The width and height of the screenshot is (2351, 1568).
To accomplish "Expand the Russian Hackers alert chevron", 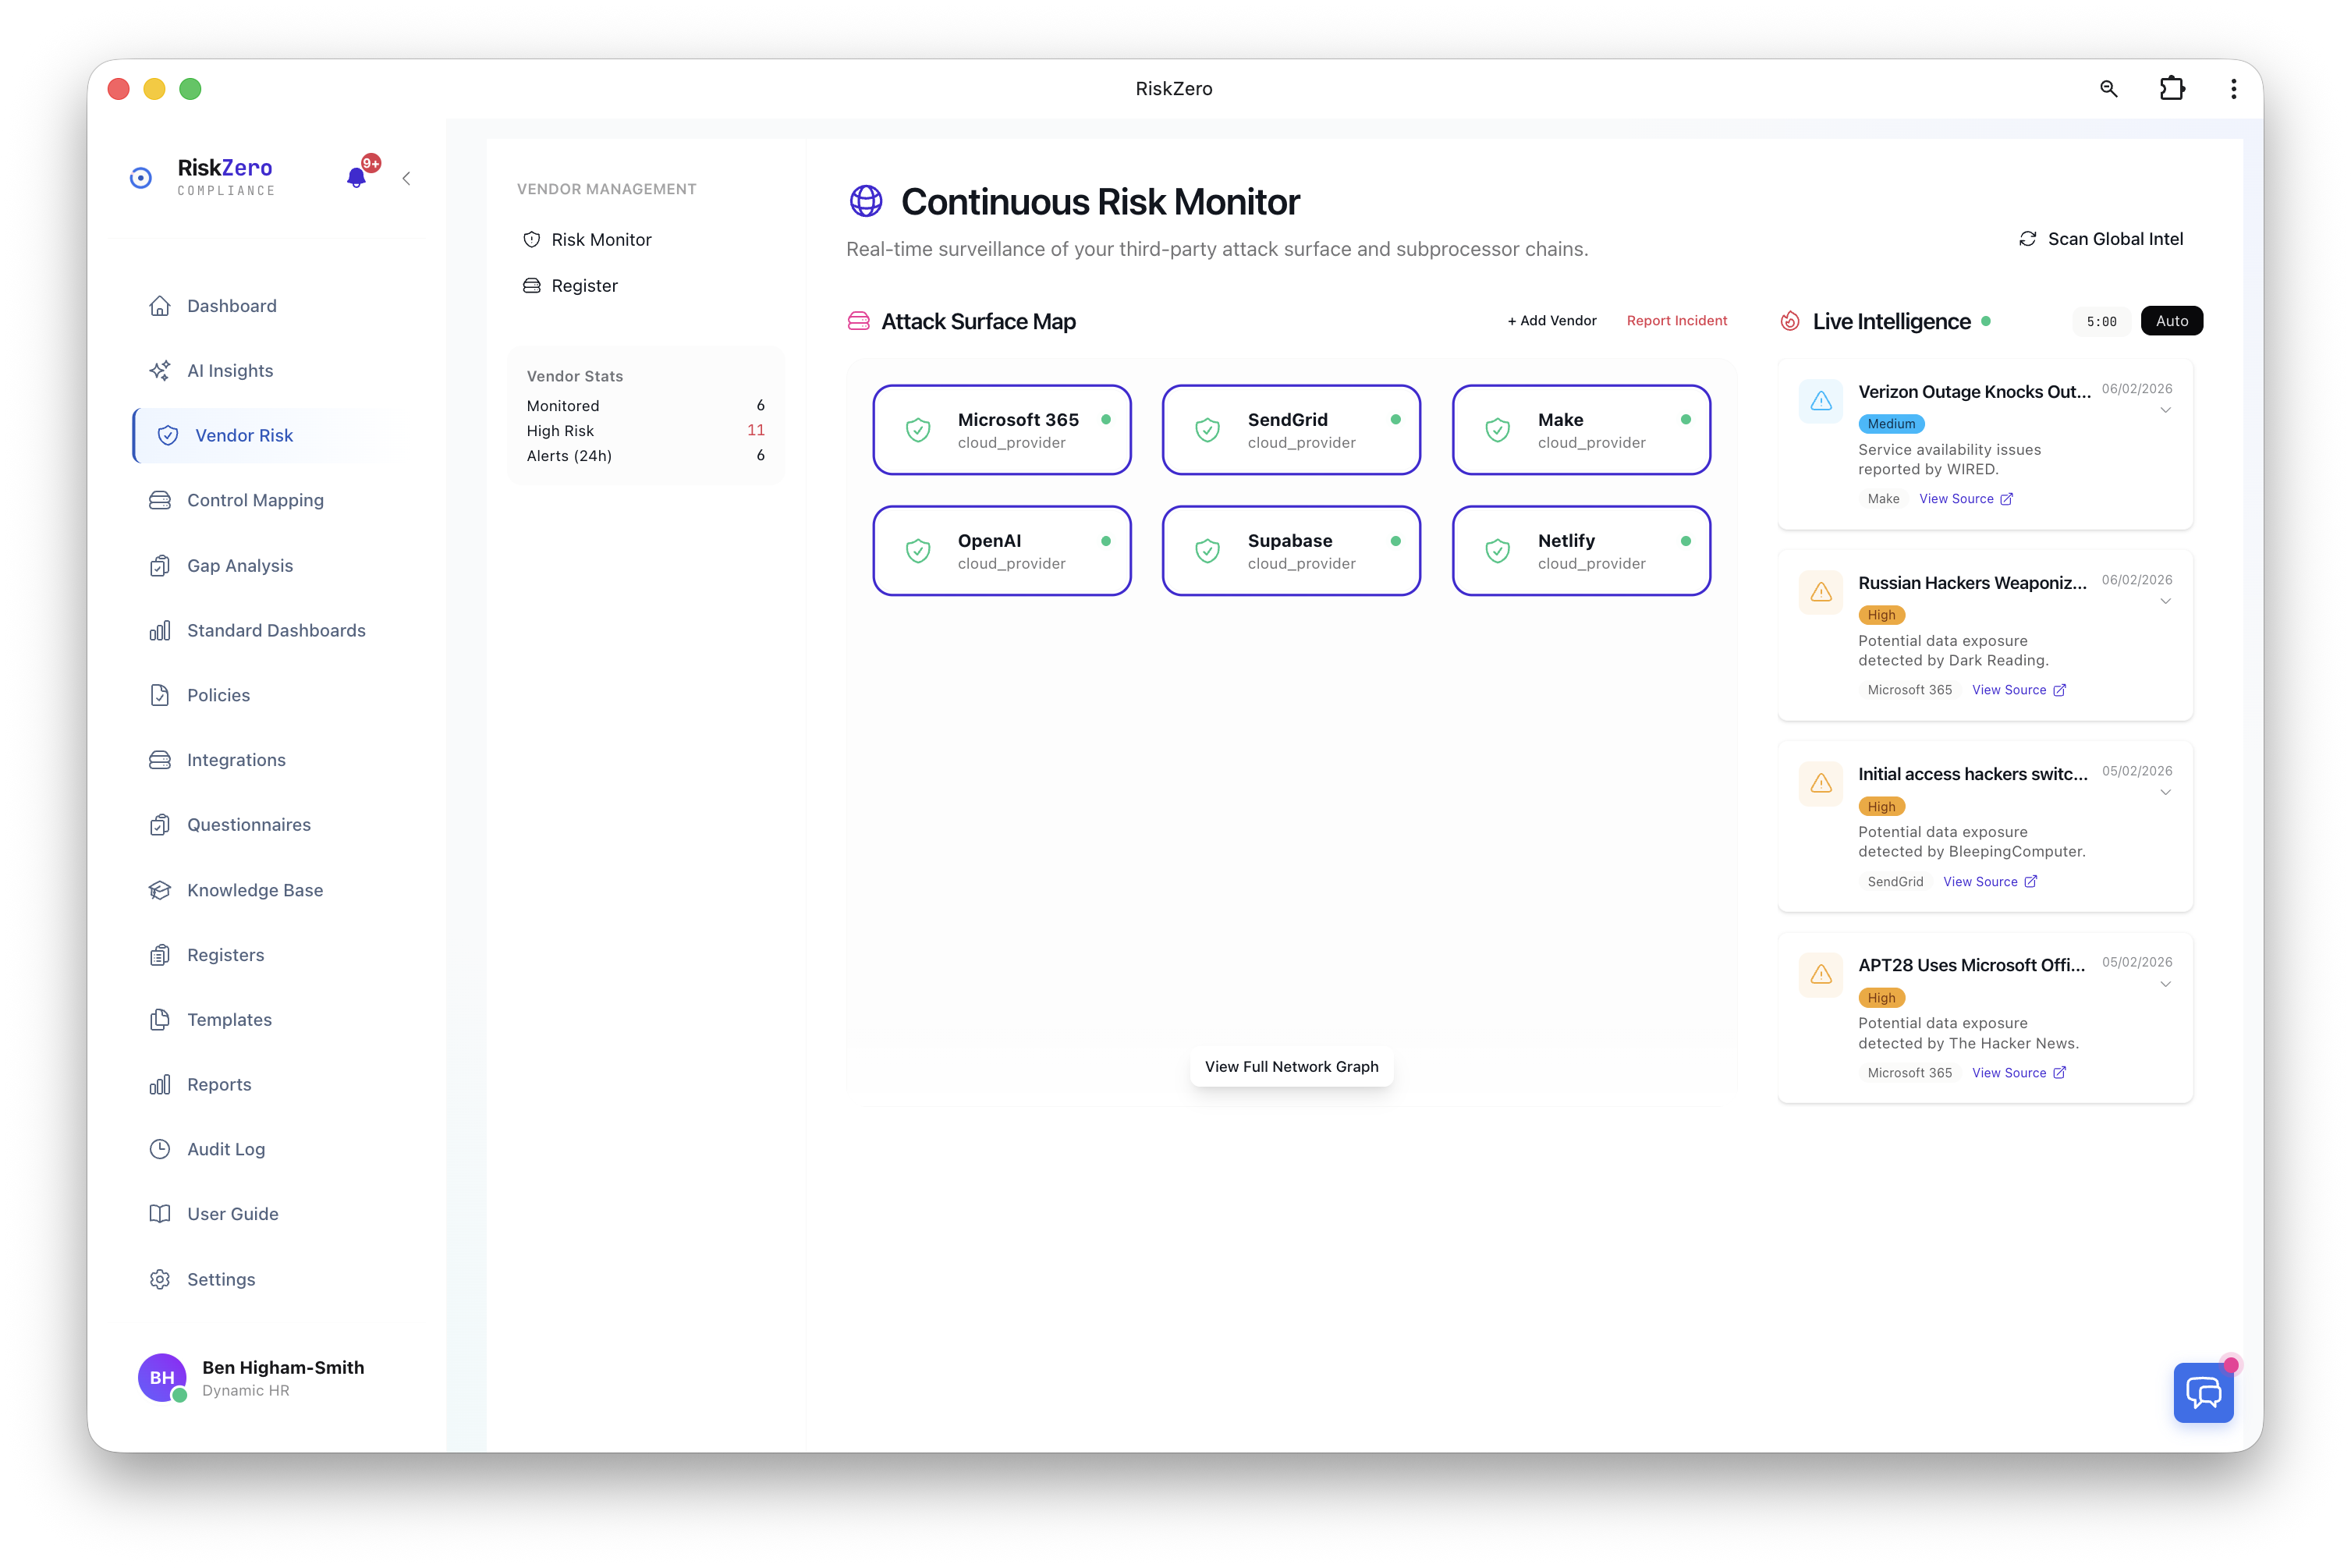I will [2165, 601].
